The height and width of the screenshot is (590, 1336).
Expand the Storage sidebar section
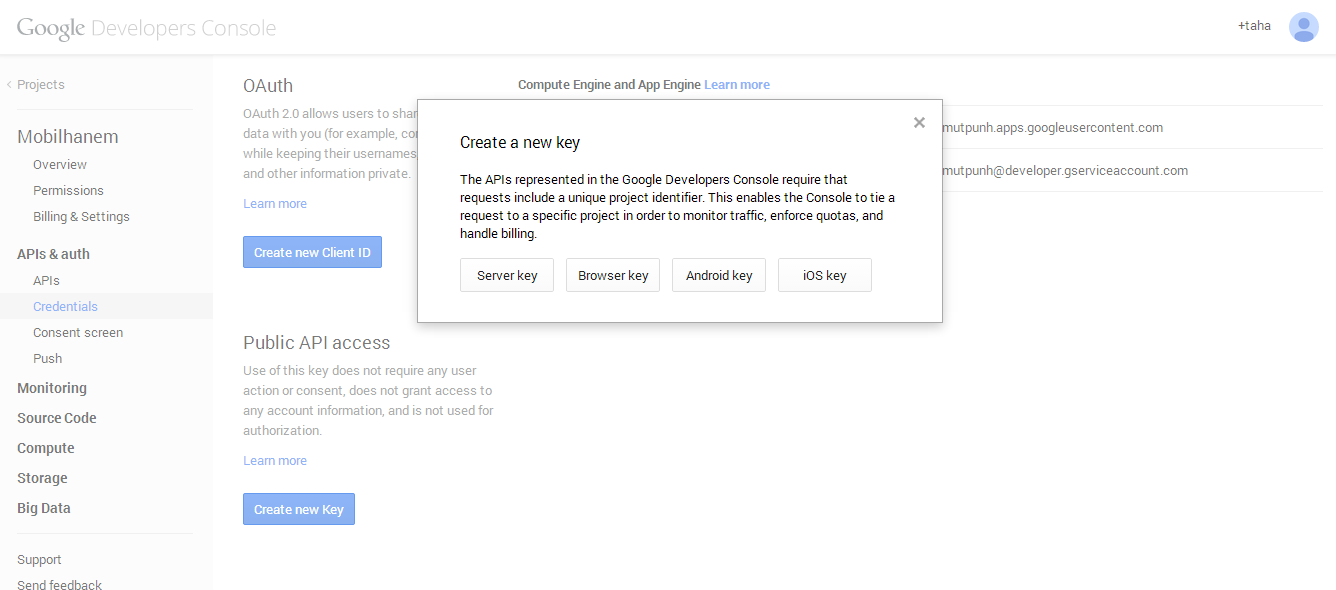[x=42, y=478]
